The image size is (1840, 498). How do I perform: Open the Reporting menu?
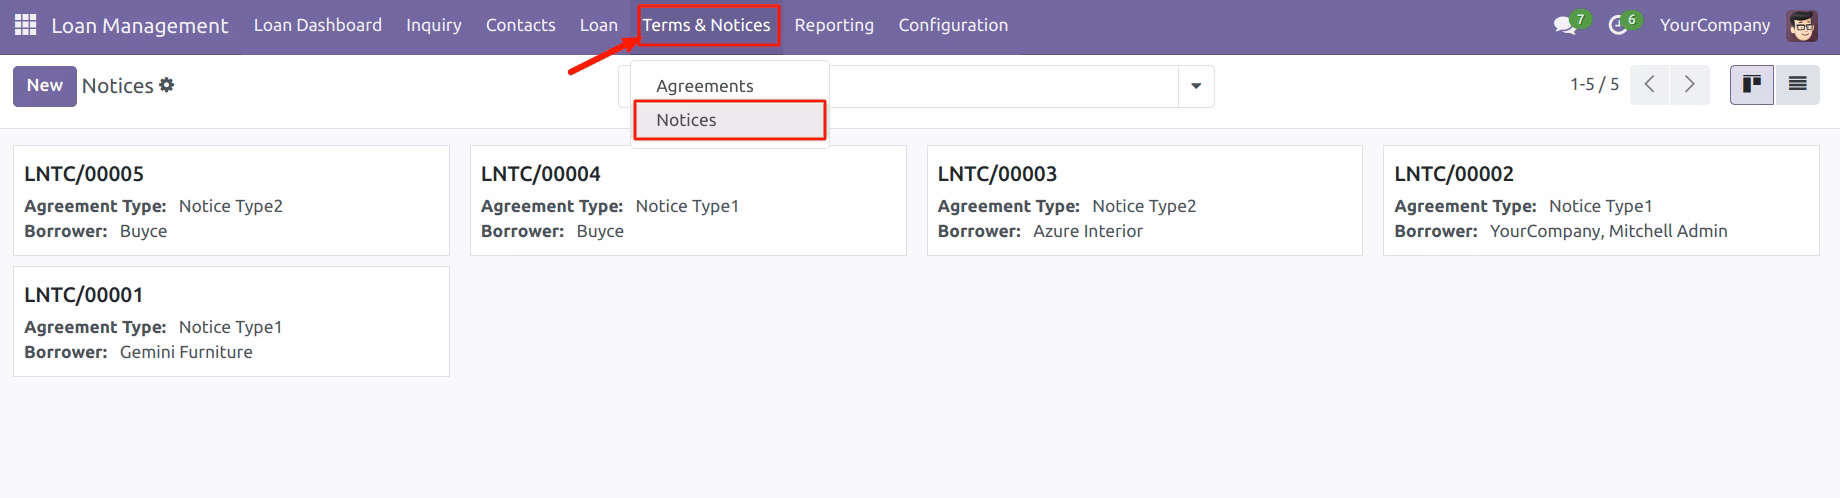click(834, 26)
